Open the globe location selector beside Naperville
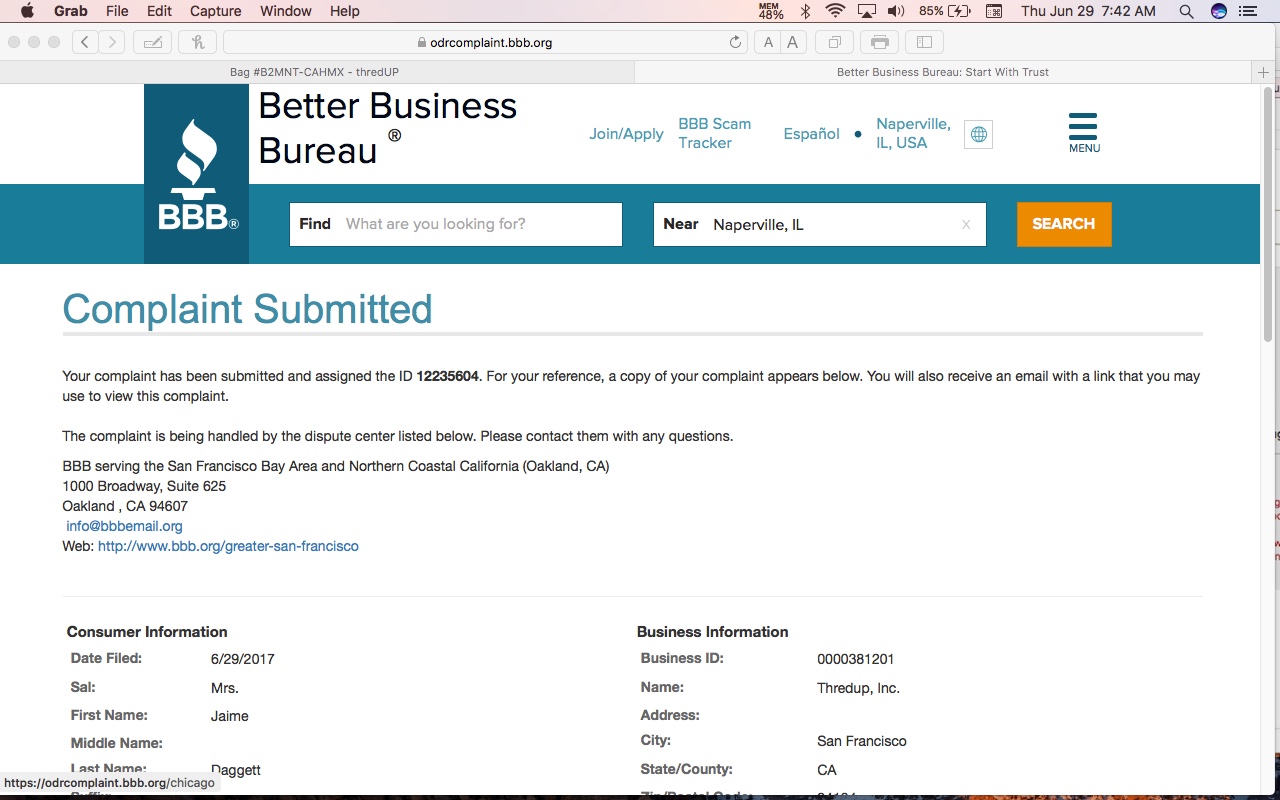1280x800 pixels. click(x=978, y=134)
